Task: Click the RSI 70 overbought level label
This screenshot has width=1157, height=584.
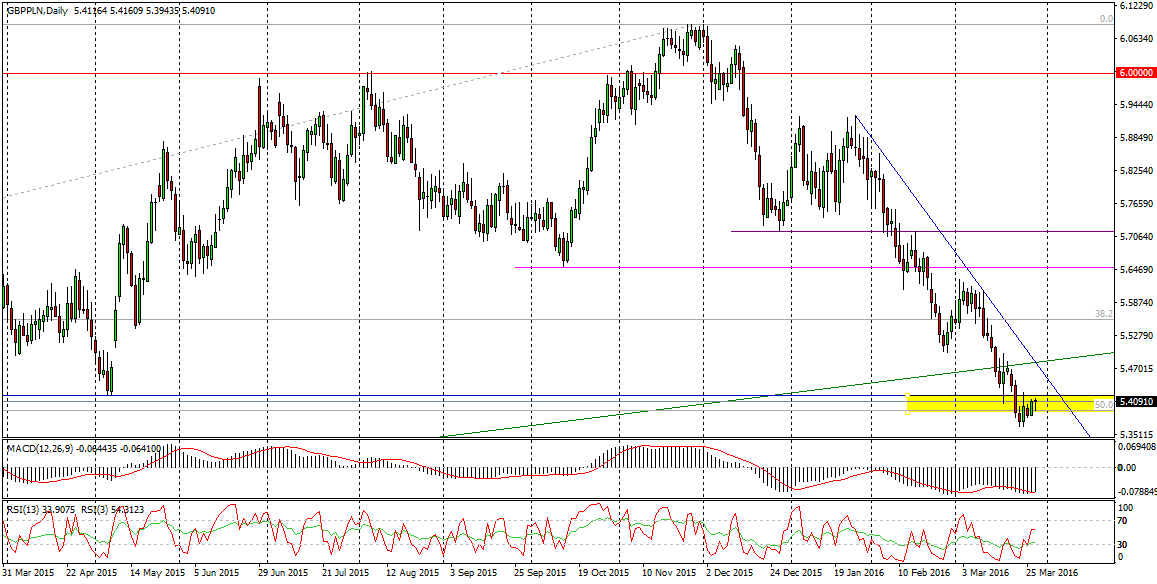Action: (x=1123, y=521)
